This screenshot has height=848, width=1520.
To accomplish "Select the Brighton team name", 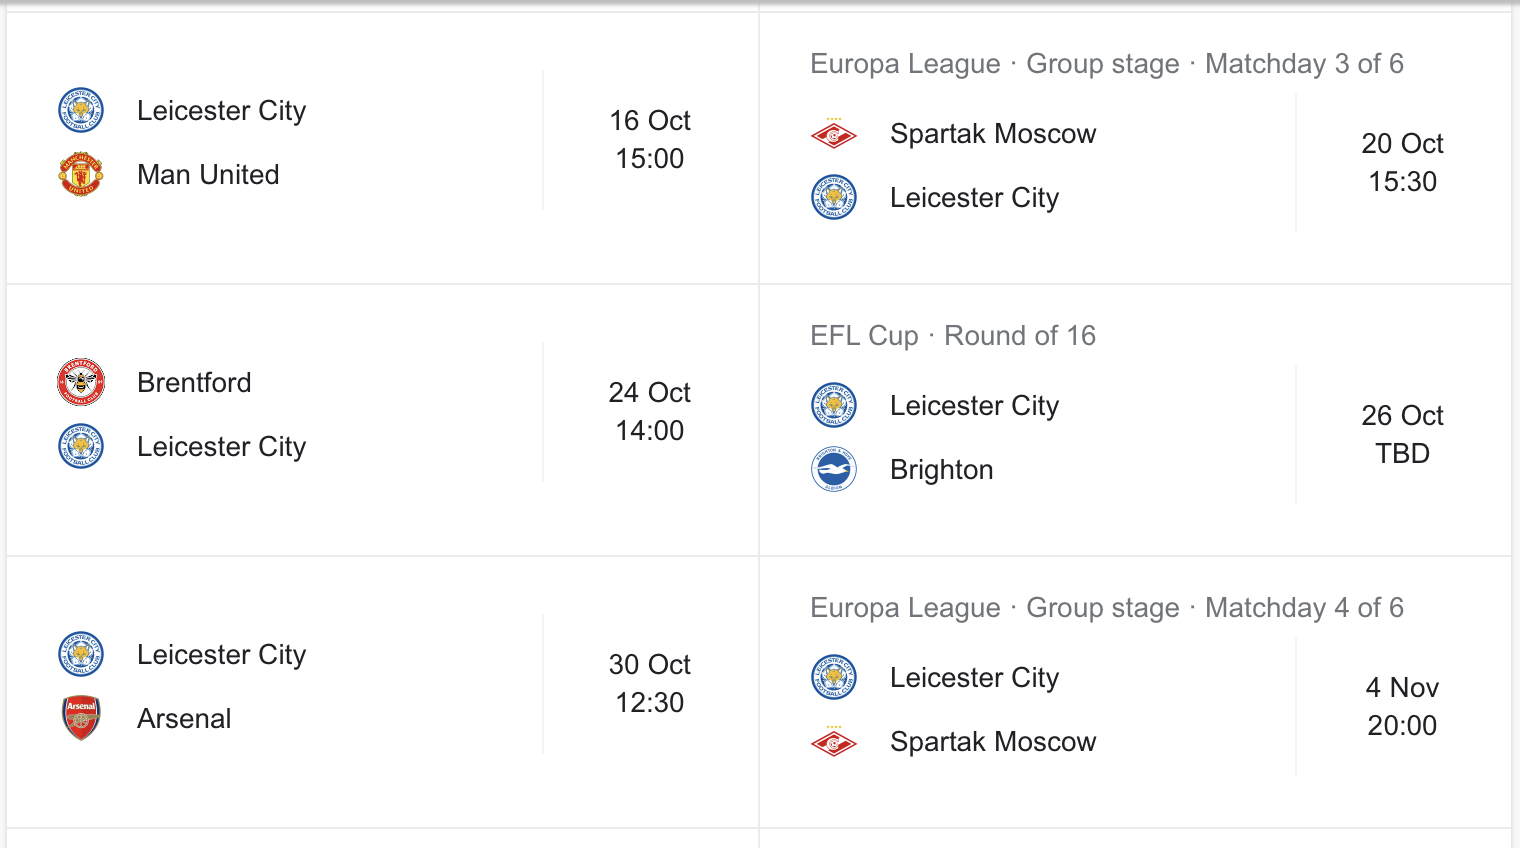I will [x=942, y=470].
